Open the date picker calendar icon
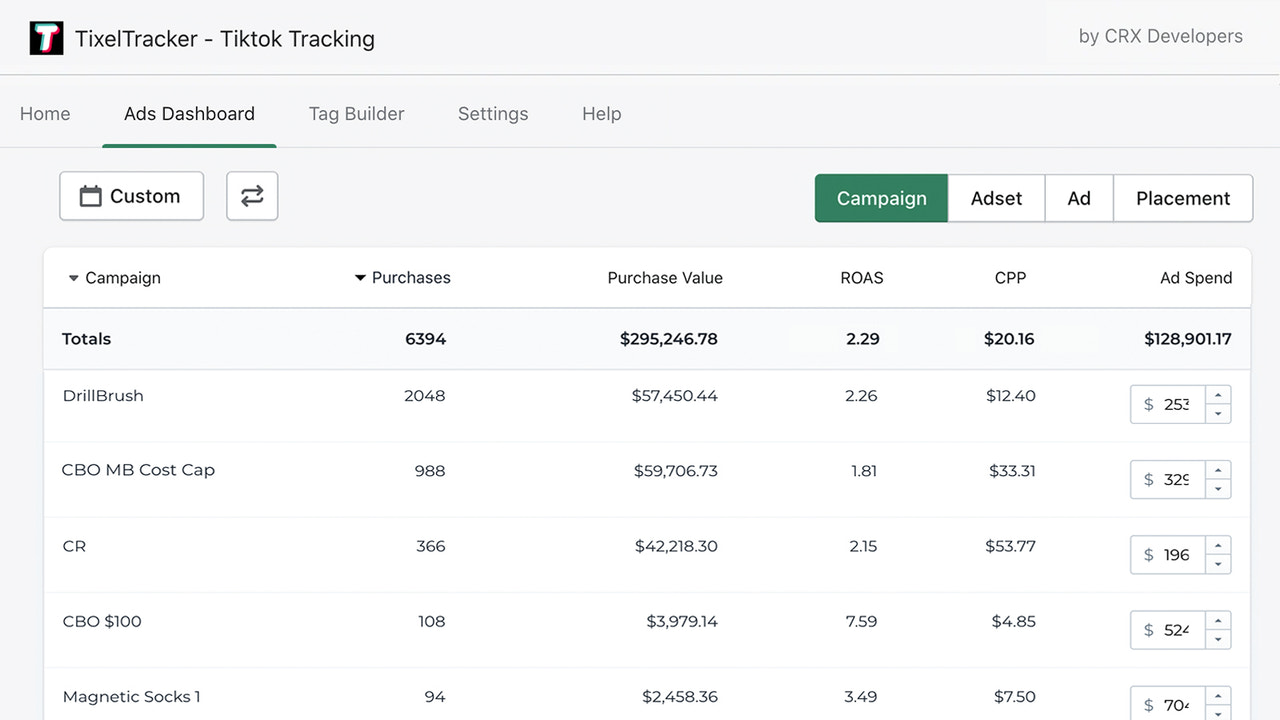 [91, 196]
